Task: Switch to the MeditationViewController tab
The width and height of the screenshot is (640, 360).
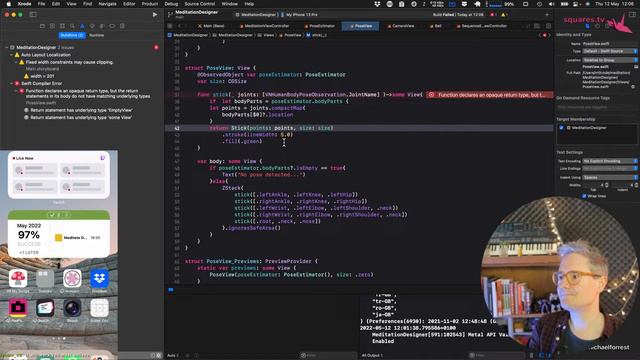Action: [264, 26]
